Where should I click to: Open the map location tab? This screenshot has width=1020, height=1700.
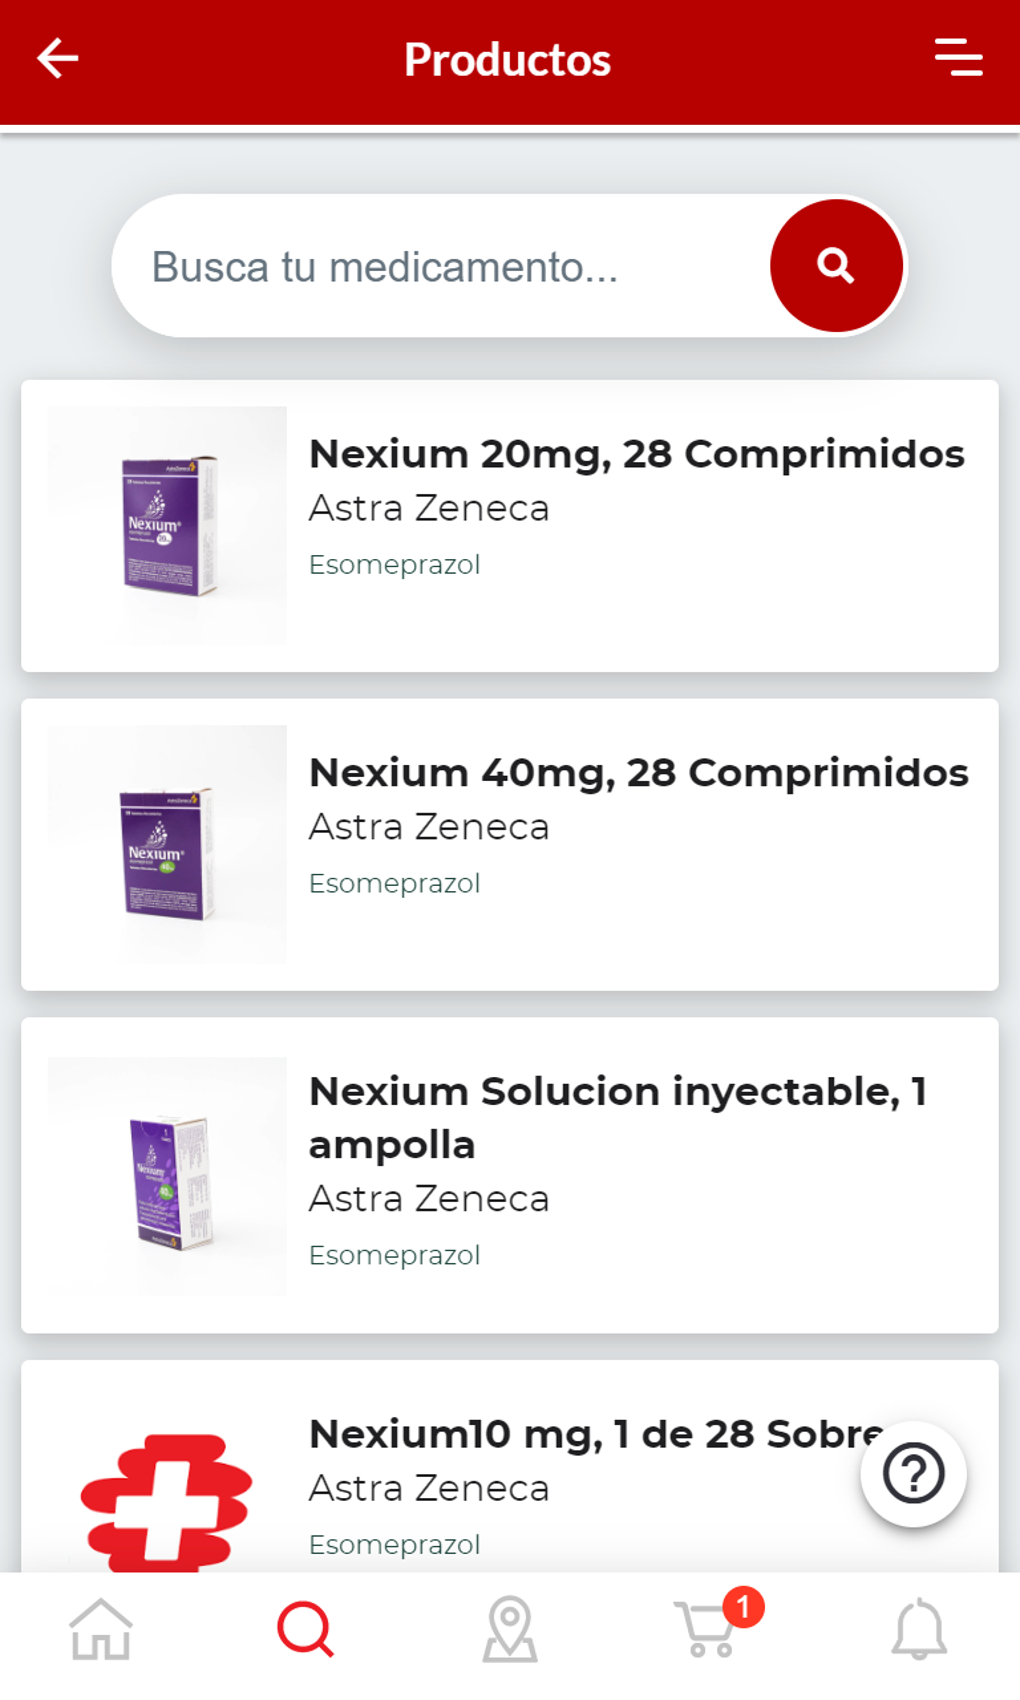tap(510, 1629)
